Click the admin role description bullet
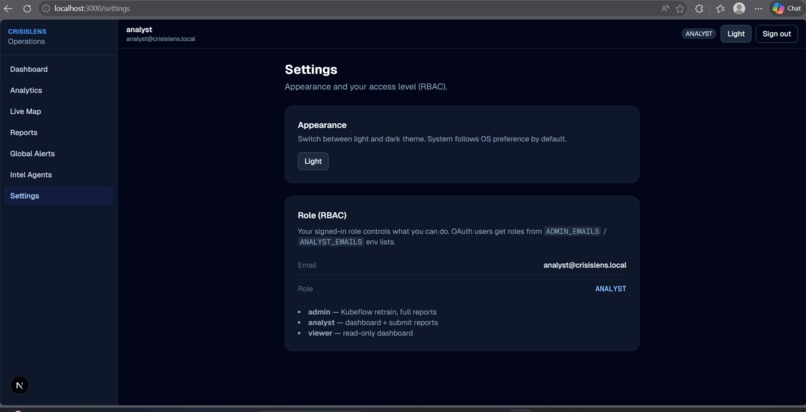The image size is (806, 412). pos(372,312)
